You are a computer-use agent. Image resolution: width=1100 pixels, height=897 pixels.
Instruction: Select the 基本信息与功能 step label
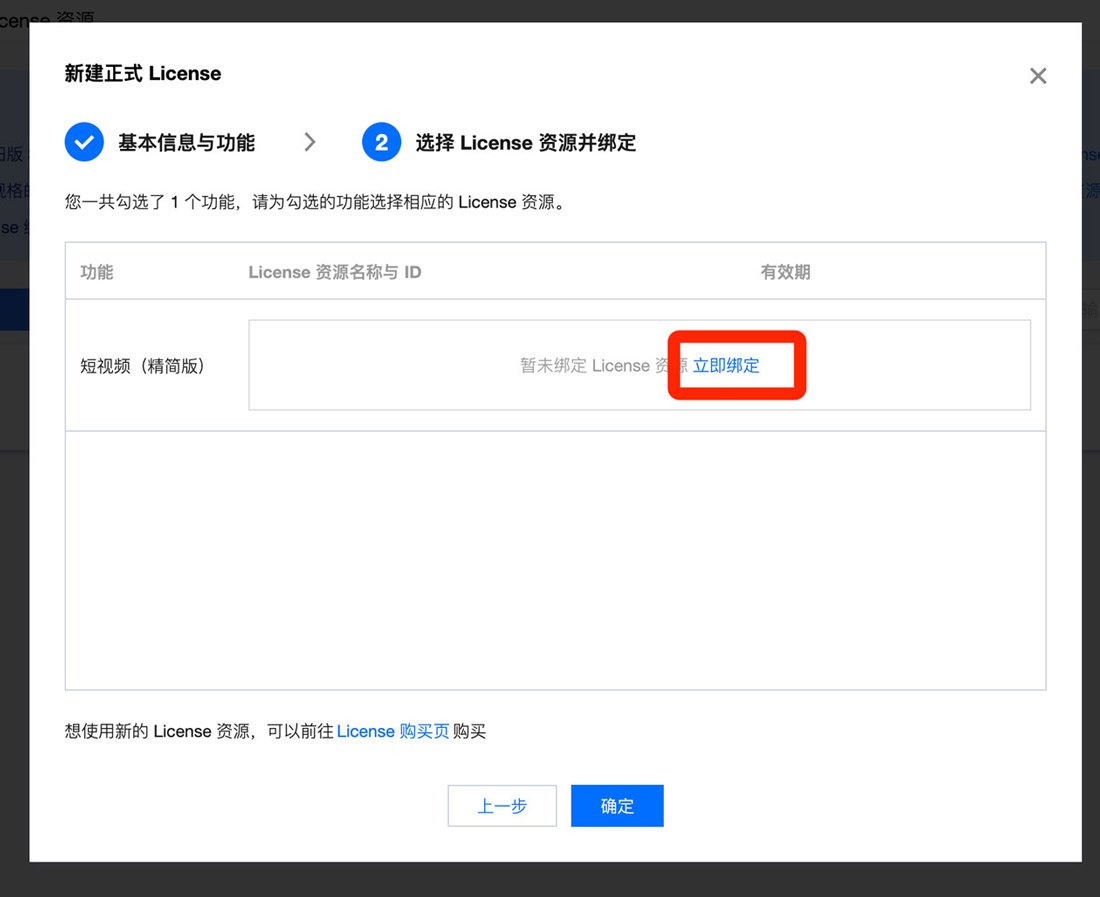pyautogui.click(x=186, y=143)
